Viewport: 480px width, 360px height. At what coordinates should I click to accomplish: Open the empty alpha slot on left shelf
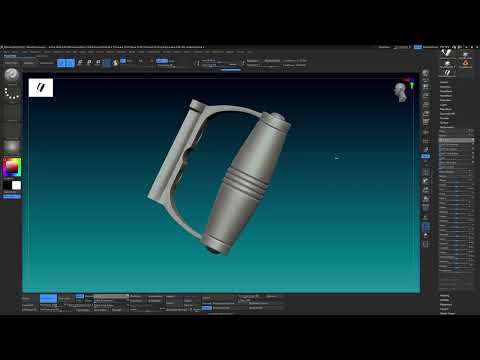tap(12, 112)
